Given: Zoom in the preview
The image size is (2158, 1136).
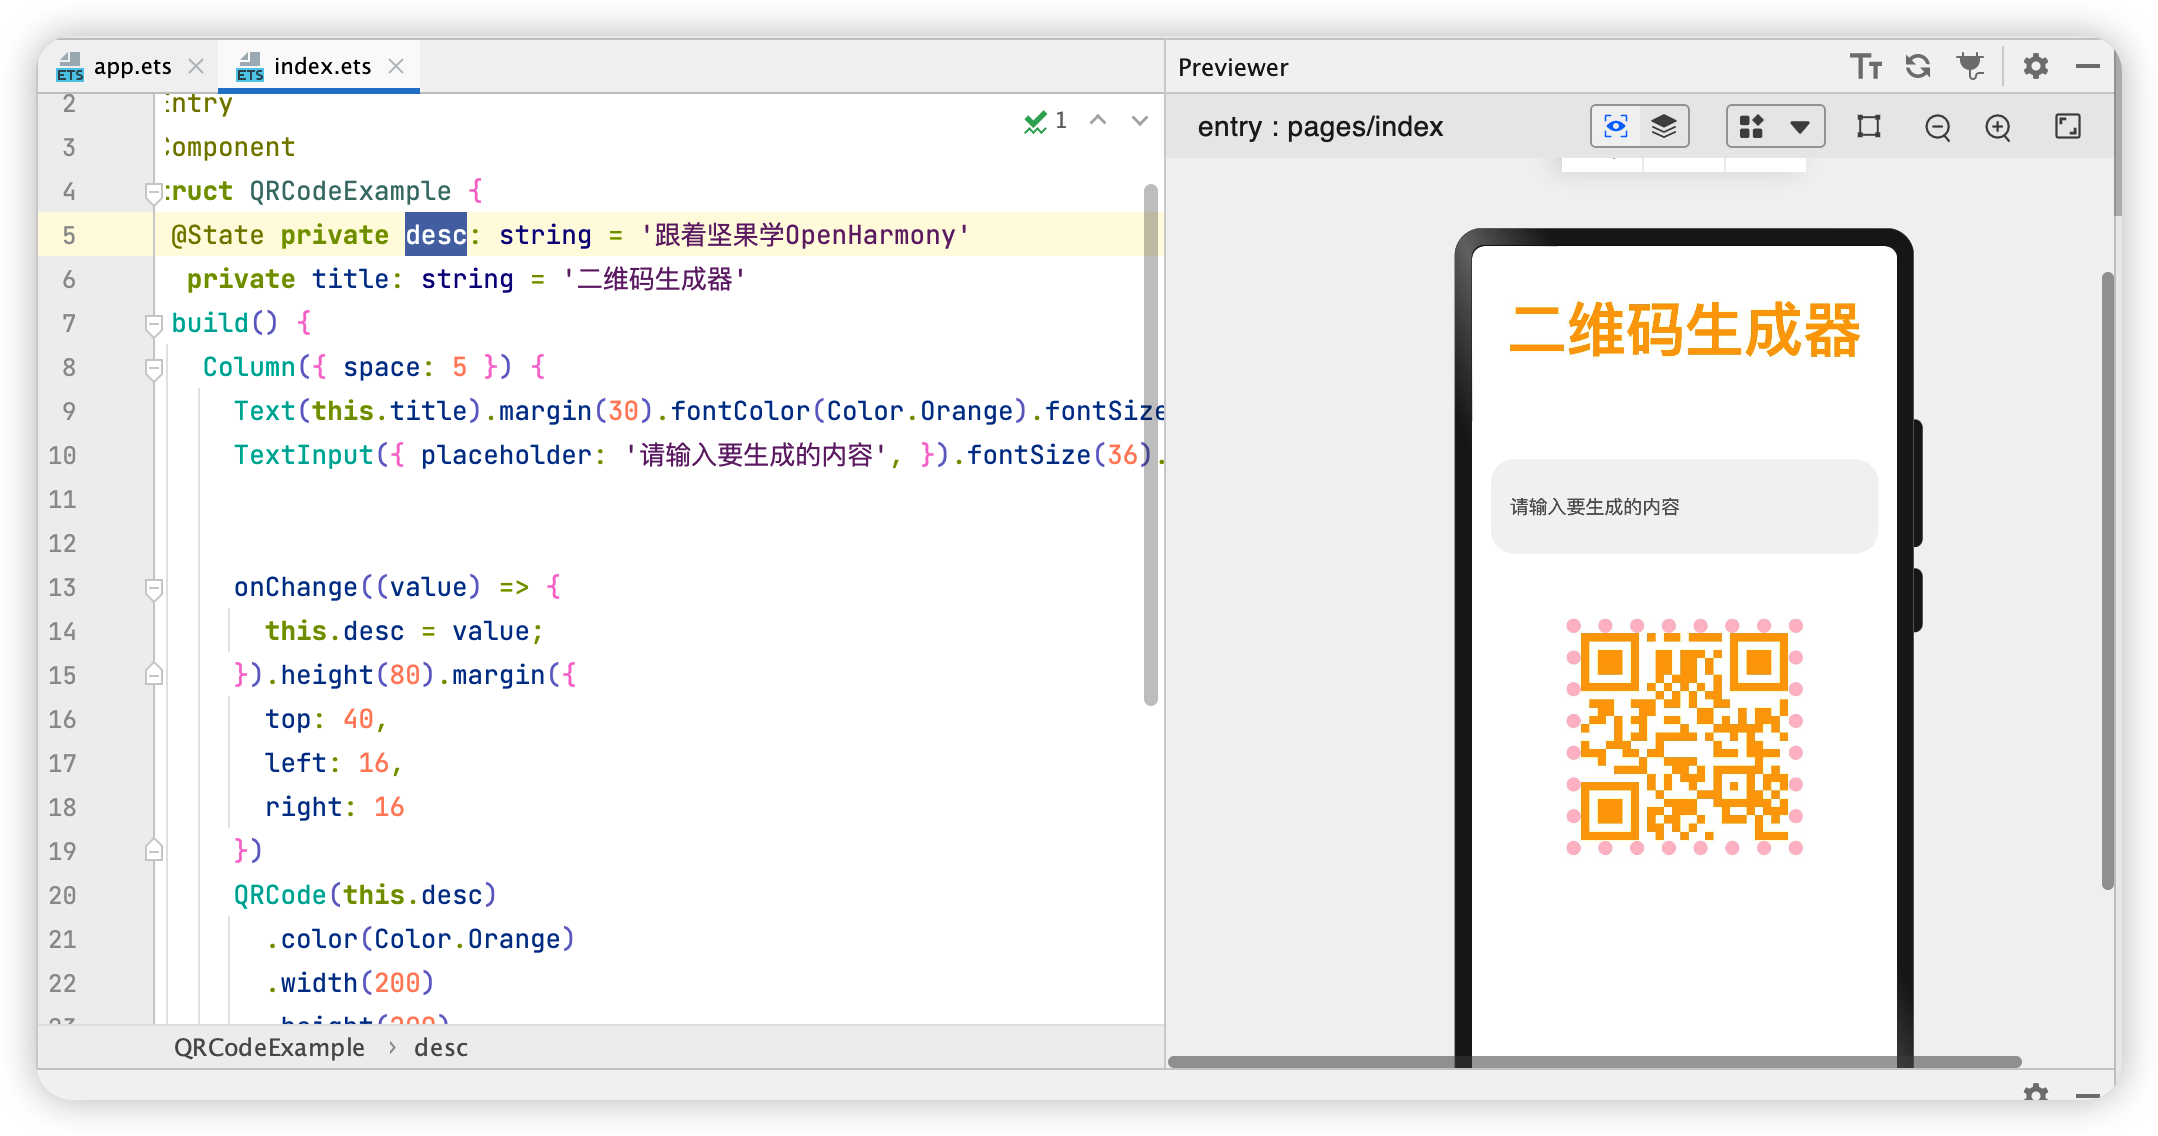Looking at the screenshot, I should 1998,127.
